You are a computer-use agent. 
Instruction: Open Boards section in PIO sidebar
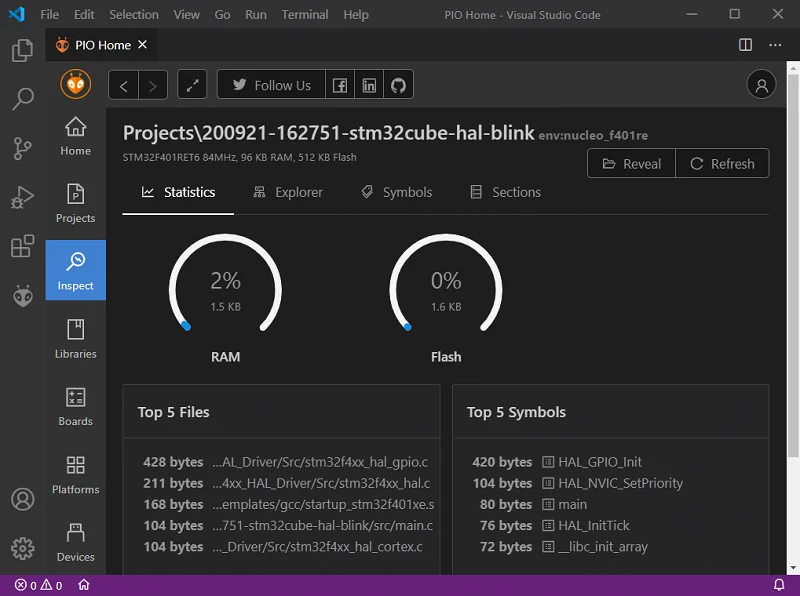[x=76, y=407]
